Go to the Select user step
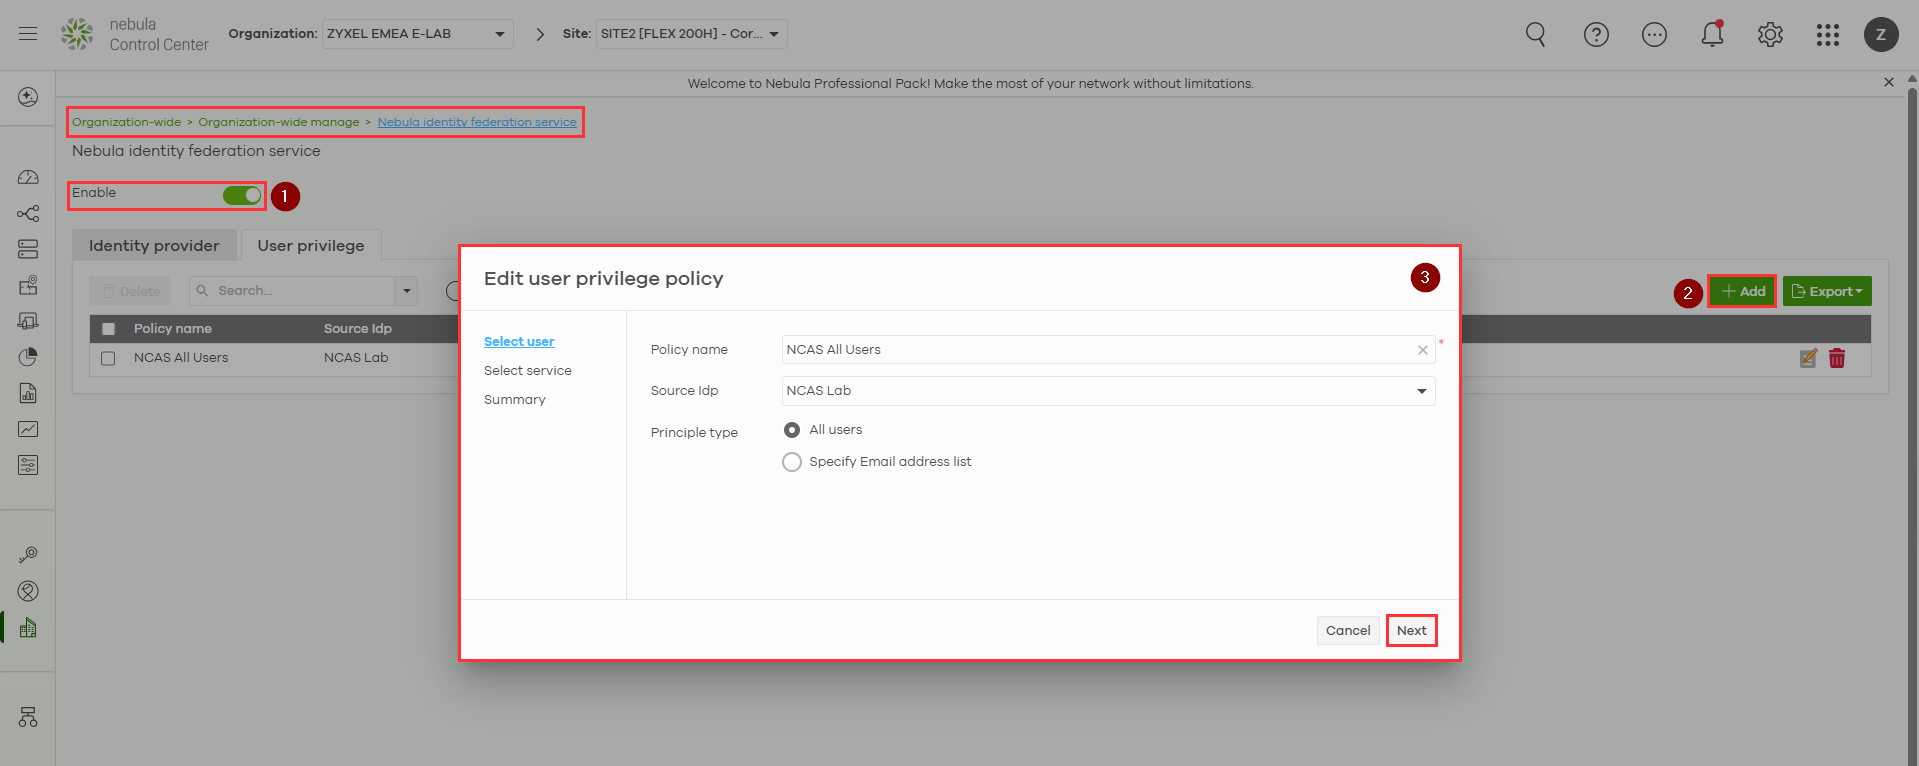Screen dimensions: 1919x766 [x=519, y=342]
